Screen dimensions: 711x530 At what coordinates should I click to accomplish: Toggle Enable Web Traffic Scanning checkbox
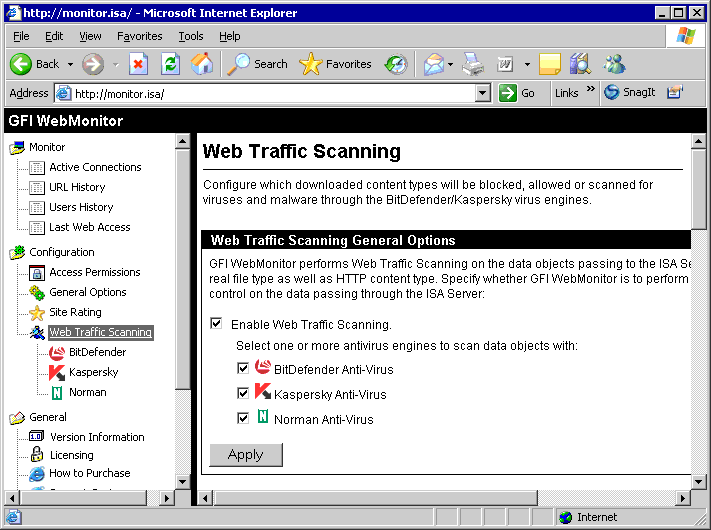pyautogui.click(x=216, y=324)
